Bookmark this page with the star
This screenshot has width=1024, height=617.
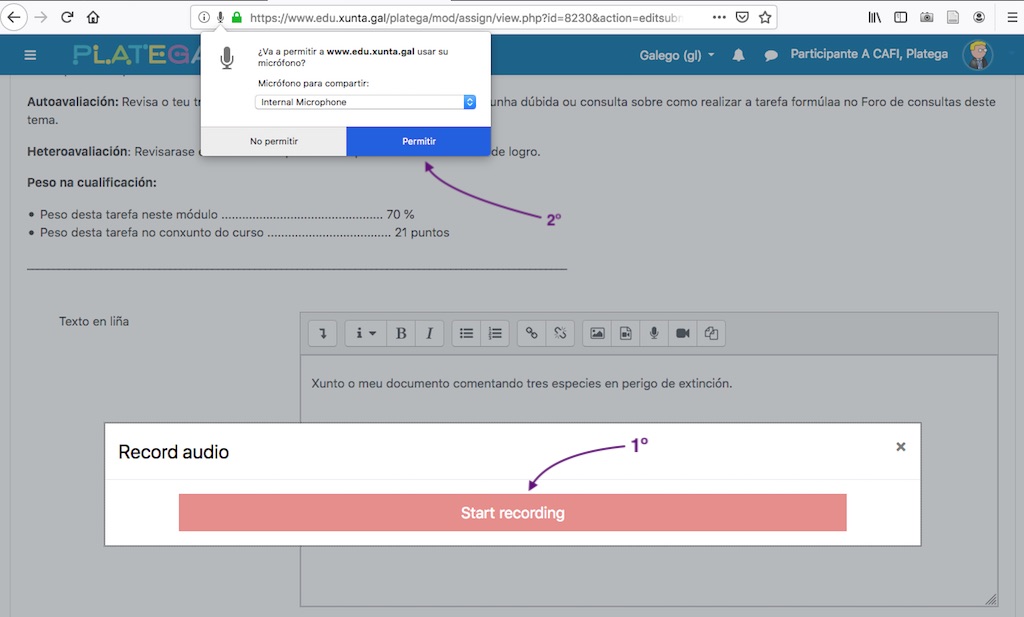pos(765,17)
